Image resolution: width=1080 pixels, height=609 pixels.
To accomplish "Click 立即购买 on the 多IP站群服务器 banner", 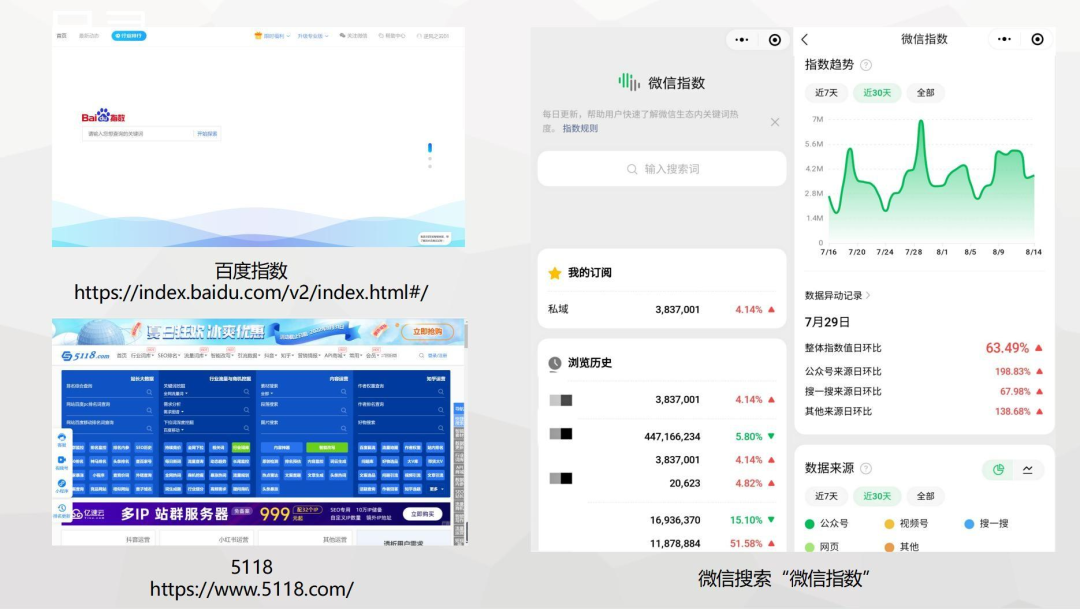I will point(423,514).
